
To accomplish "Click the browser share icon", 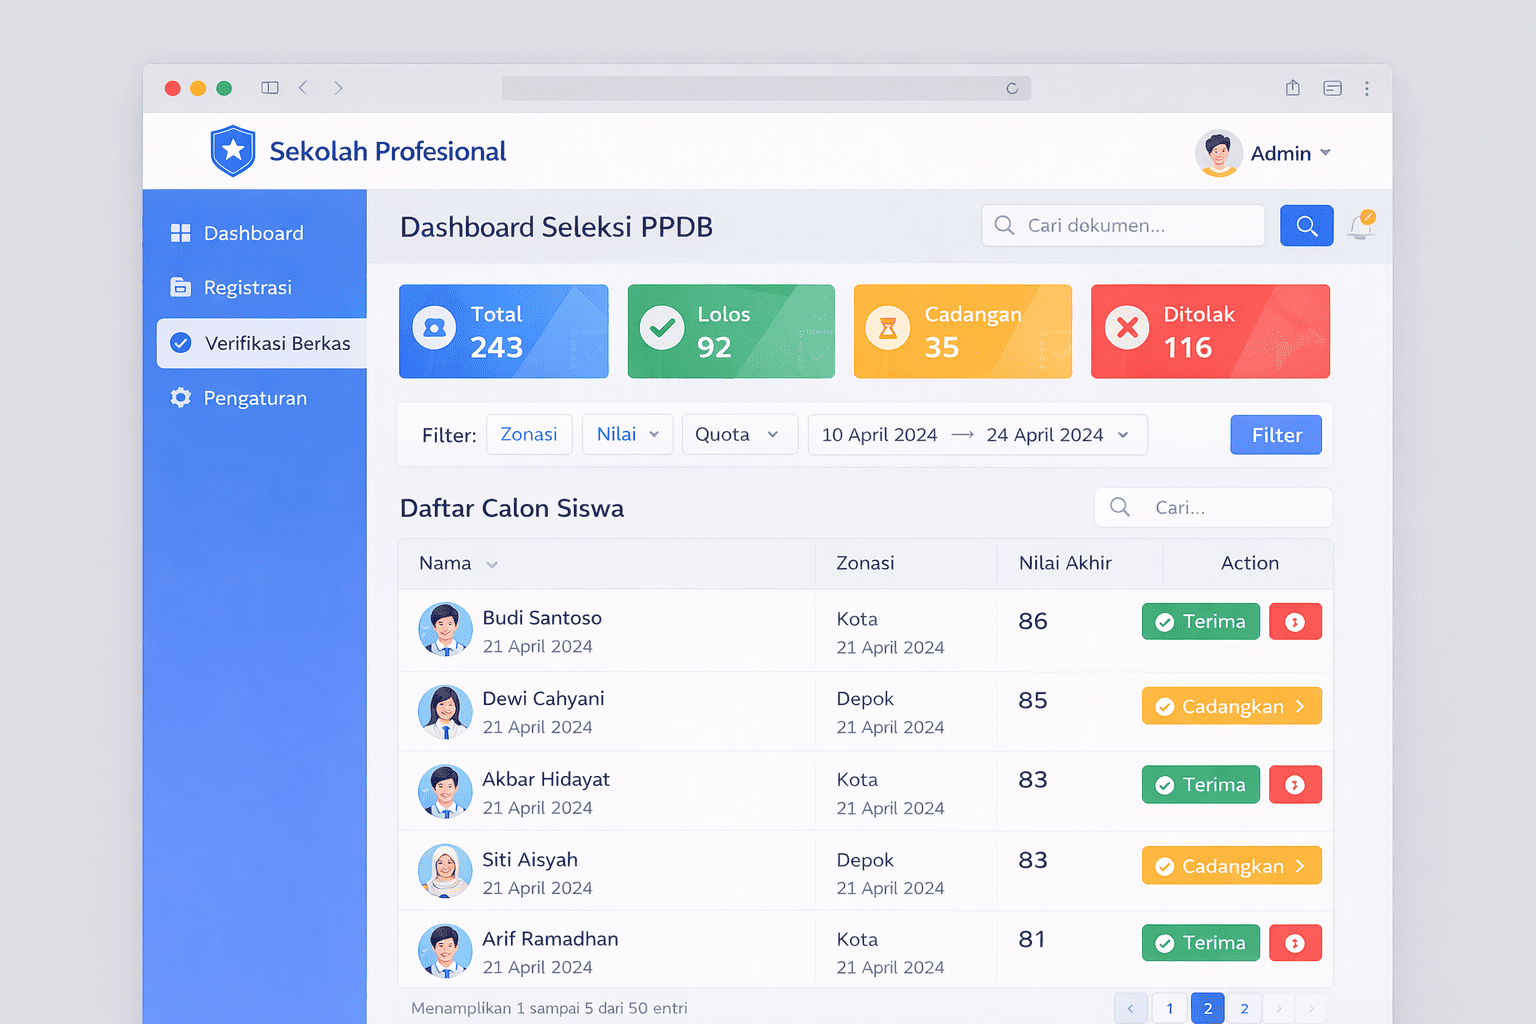I will click(x=1293, y=88).
